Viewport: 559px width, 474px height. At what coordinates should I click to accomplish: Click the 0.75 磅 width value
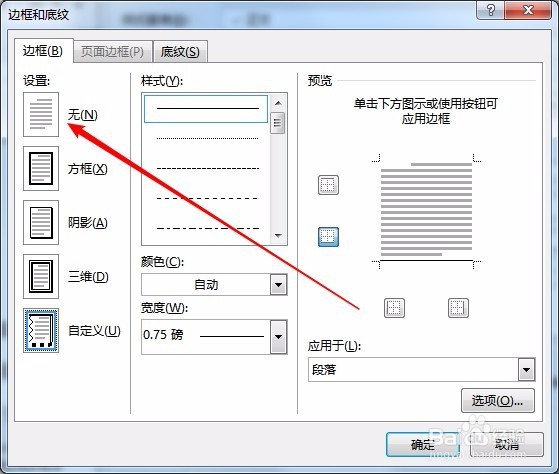pyautogui.click(x=163, y=335)
